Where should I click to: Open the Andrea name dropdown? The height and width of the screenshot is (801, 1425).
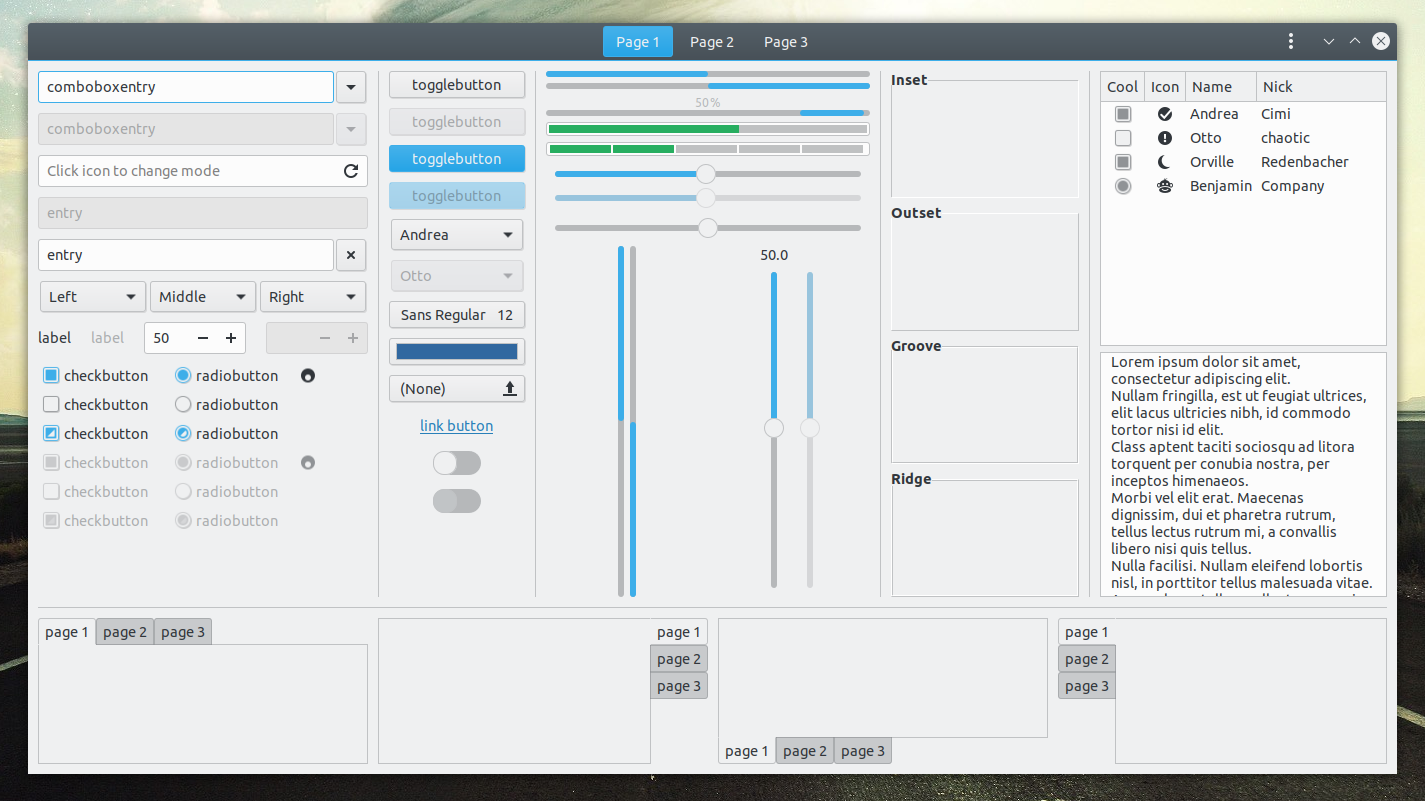[x=457, y=234]
